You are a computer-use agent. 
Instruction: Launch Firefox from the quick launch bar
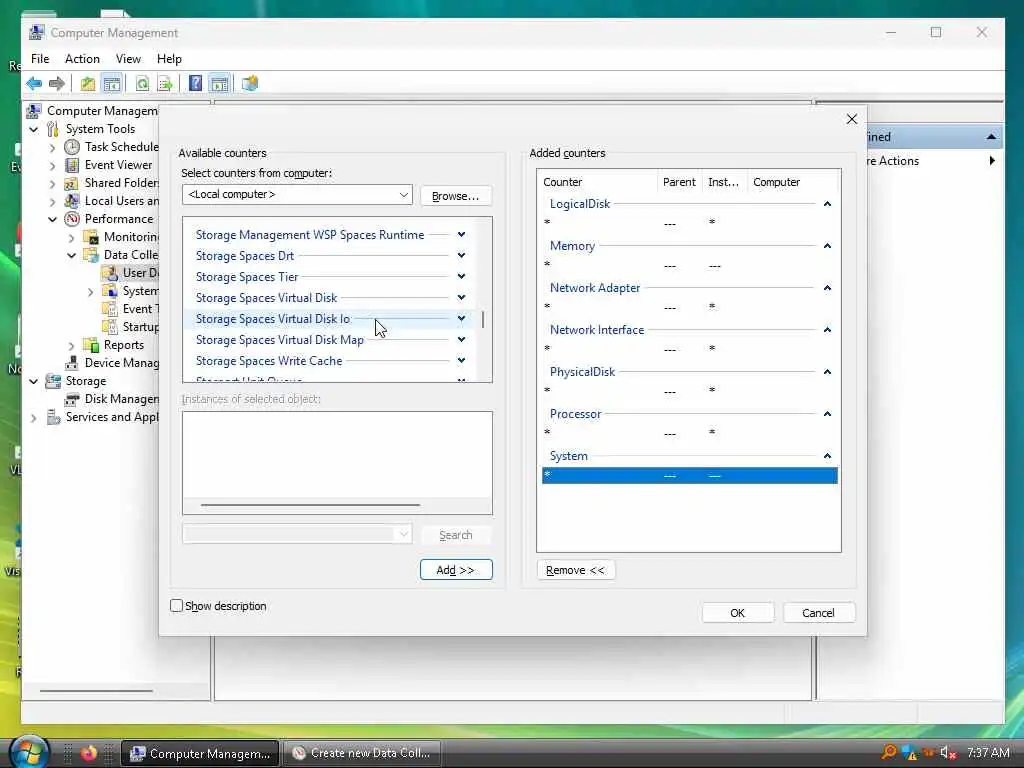pos(89,753)
